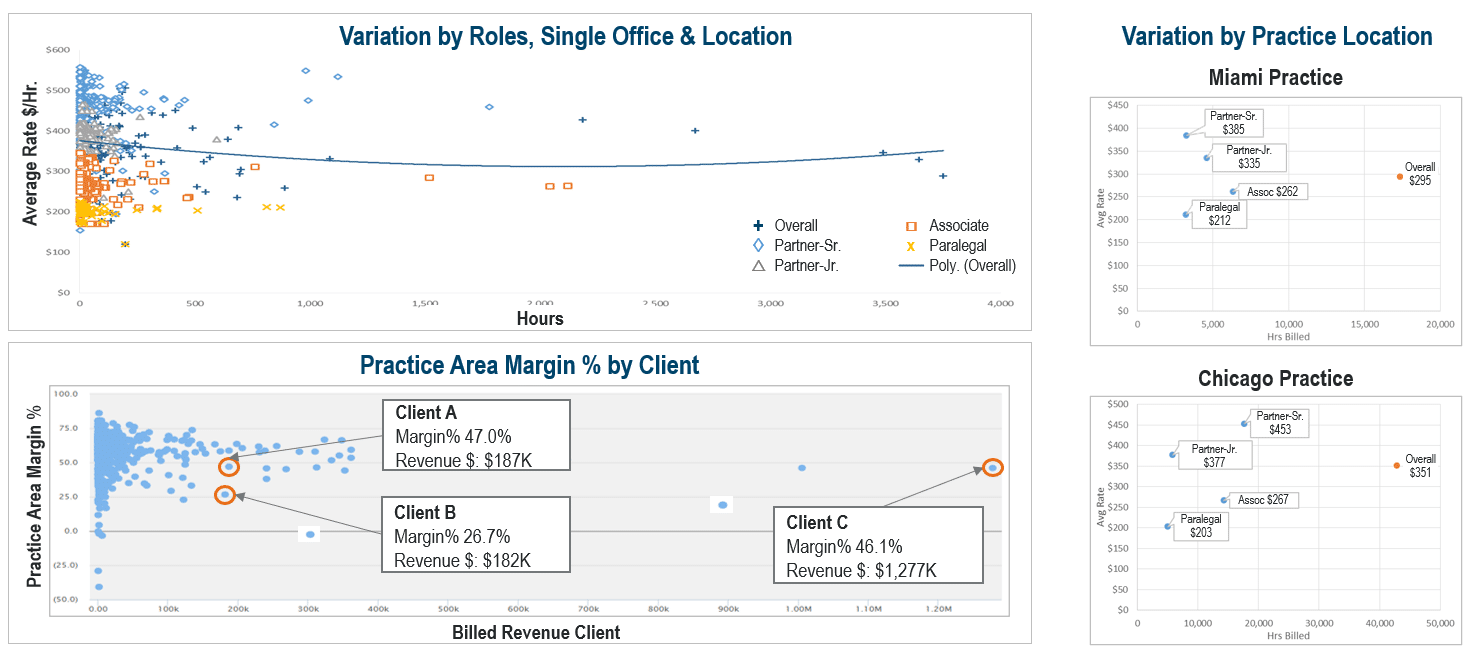
Task: Select the circled Client A data point
Action: (229, 467)
